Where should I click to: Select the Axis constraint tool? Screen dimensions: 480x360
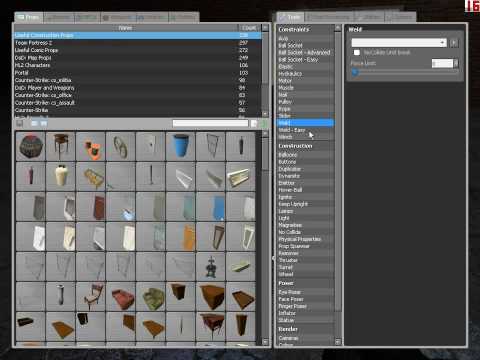click(x=305, y=38)
